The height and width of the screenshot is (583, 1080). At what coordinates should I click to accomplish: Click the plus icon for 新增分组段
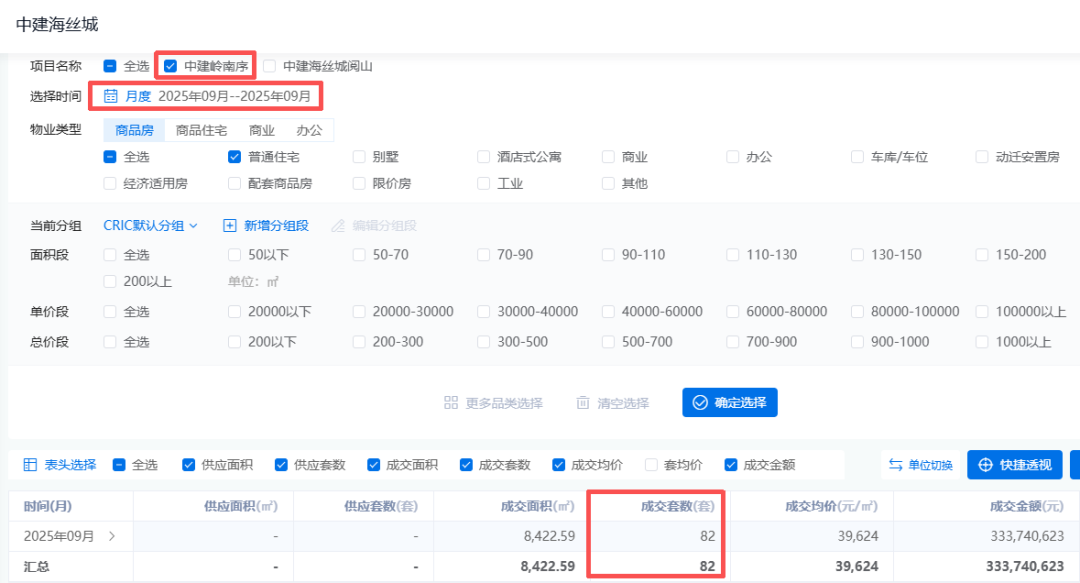(x=229, y=225)
